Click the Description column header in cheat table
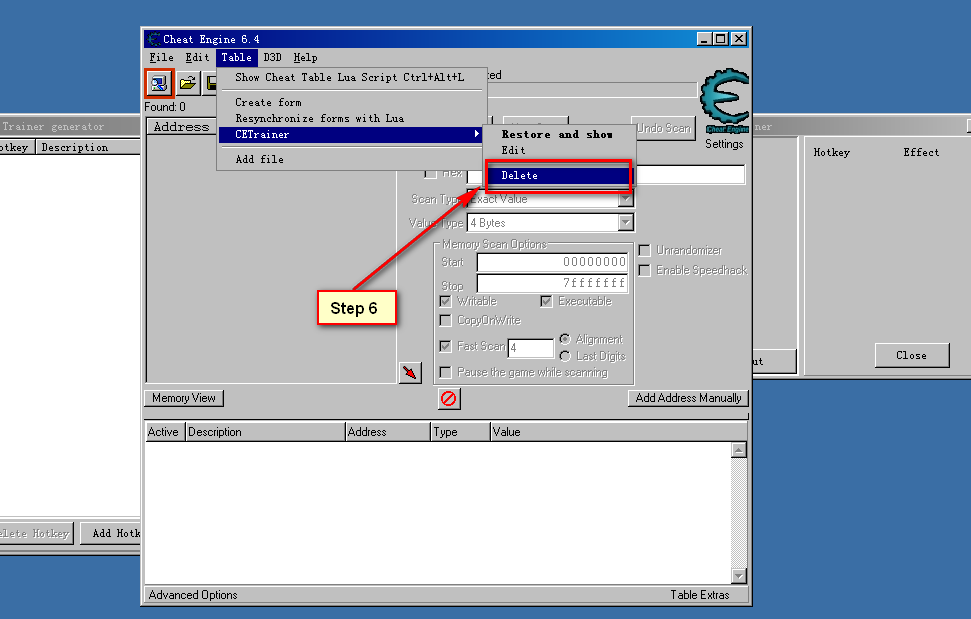The image size is (971, 619). (x=265, y=431)
